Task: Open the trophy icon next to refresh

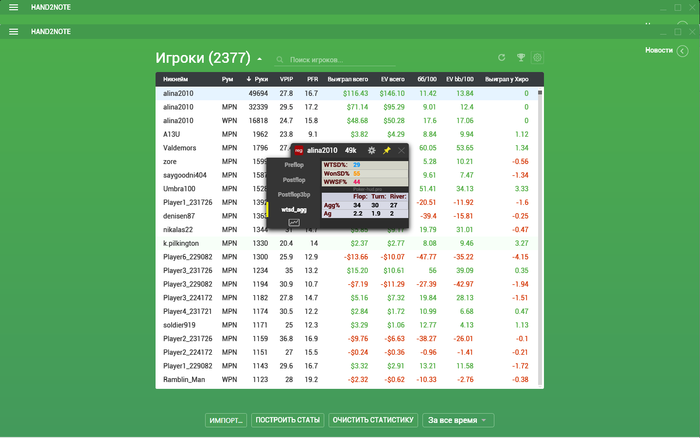Action: 521,58
